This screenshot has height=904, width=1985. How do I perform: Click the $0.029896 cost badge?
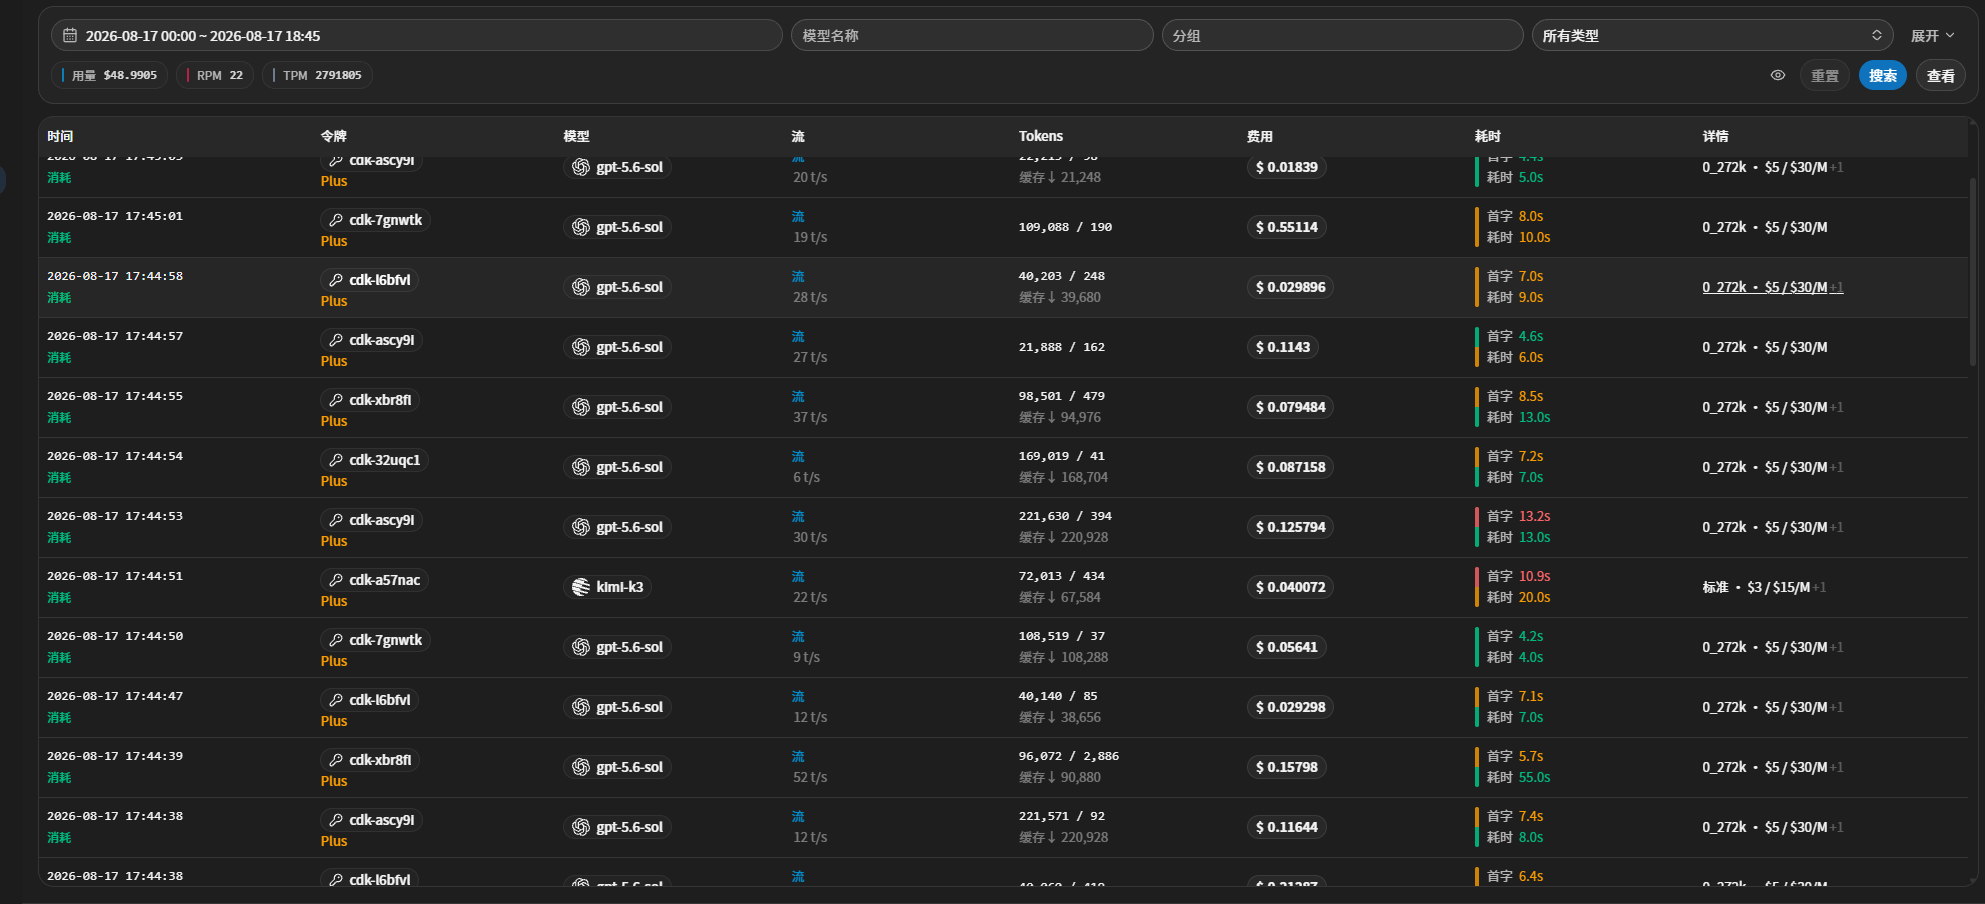[x=1291, y=287]
